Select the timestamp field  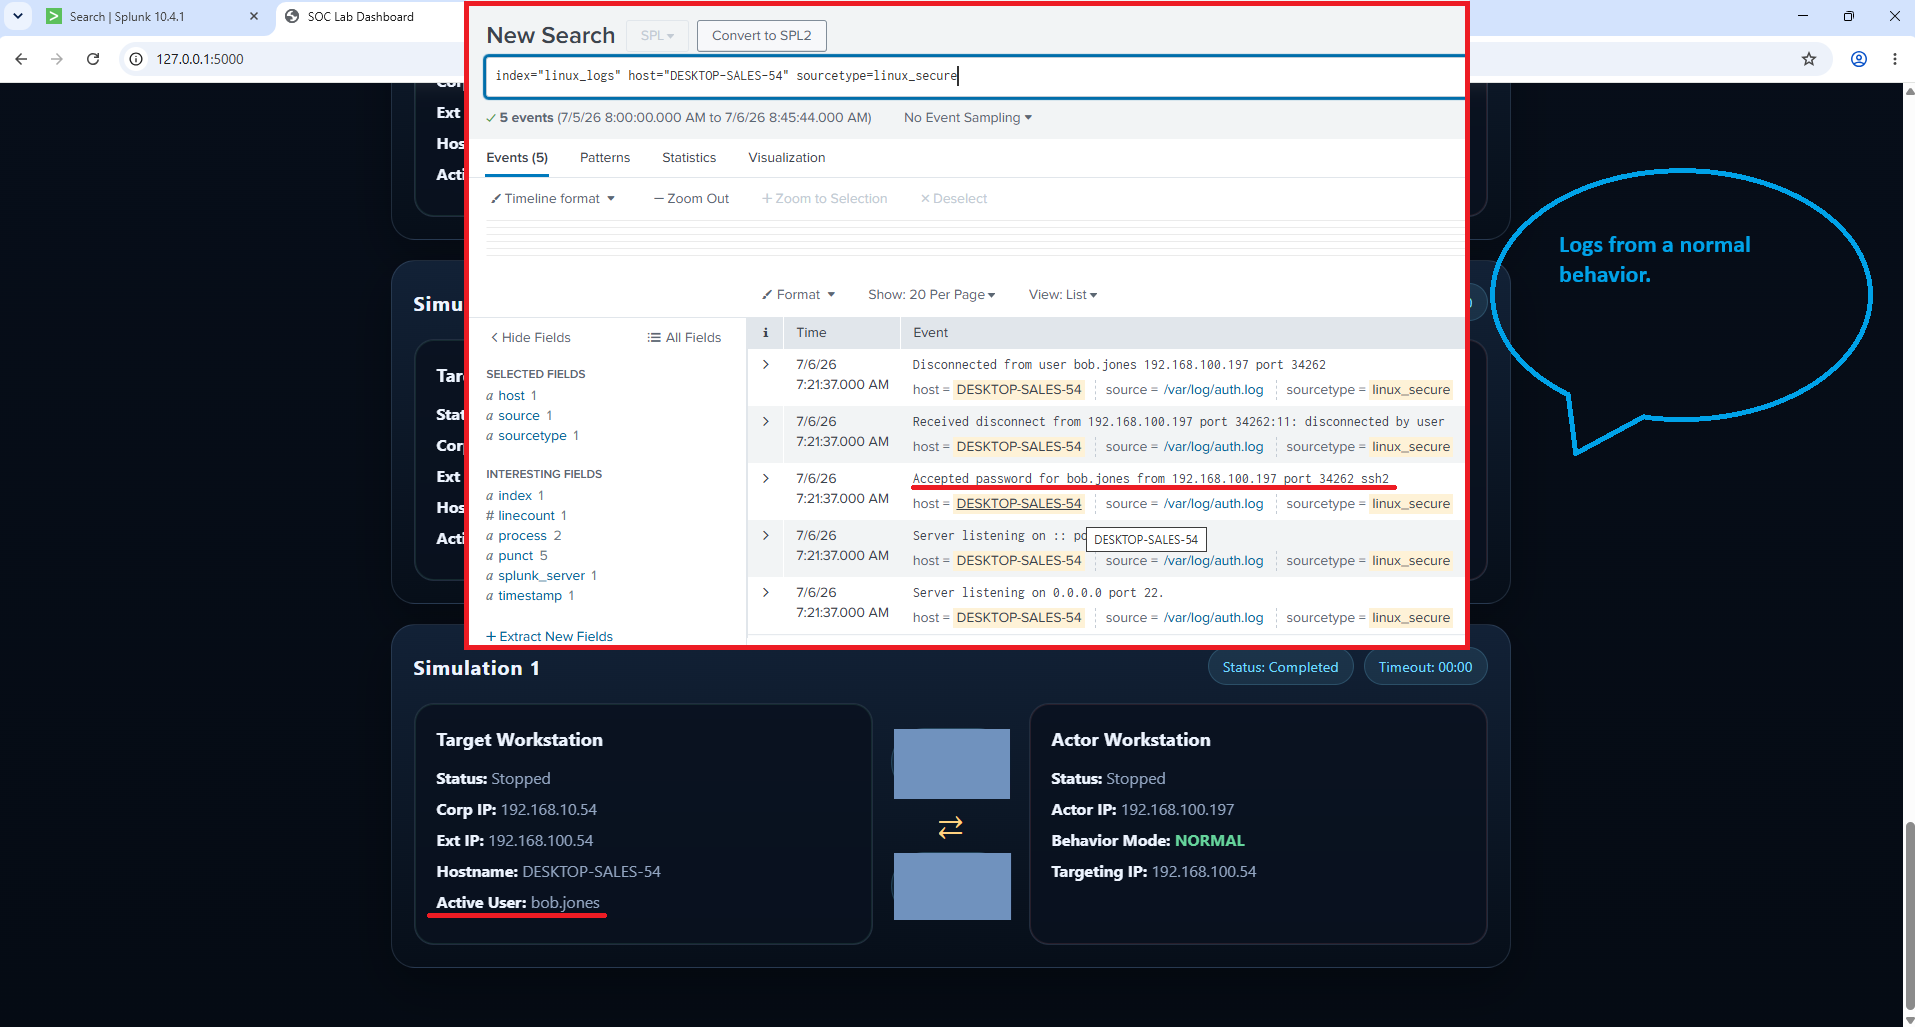pos(530,596)
